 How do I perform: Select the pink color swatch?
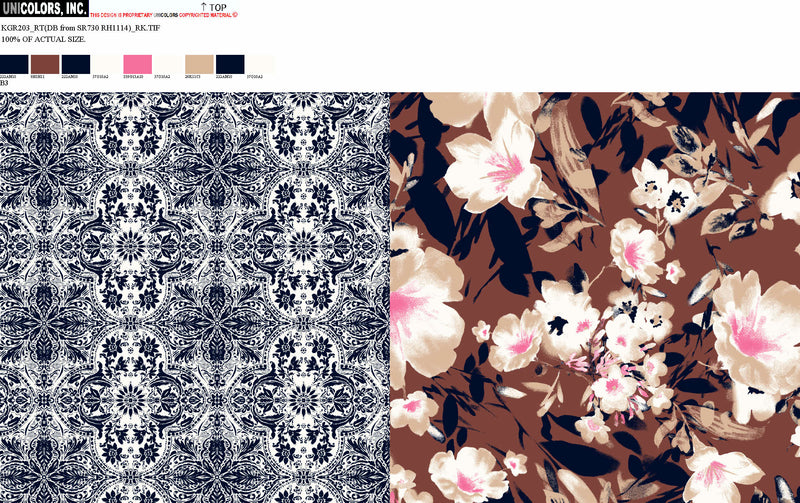point(137,64)
